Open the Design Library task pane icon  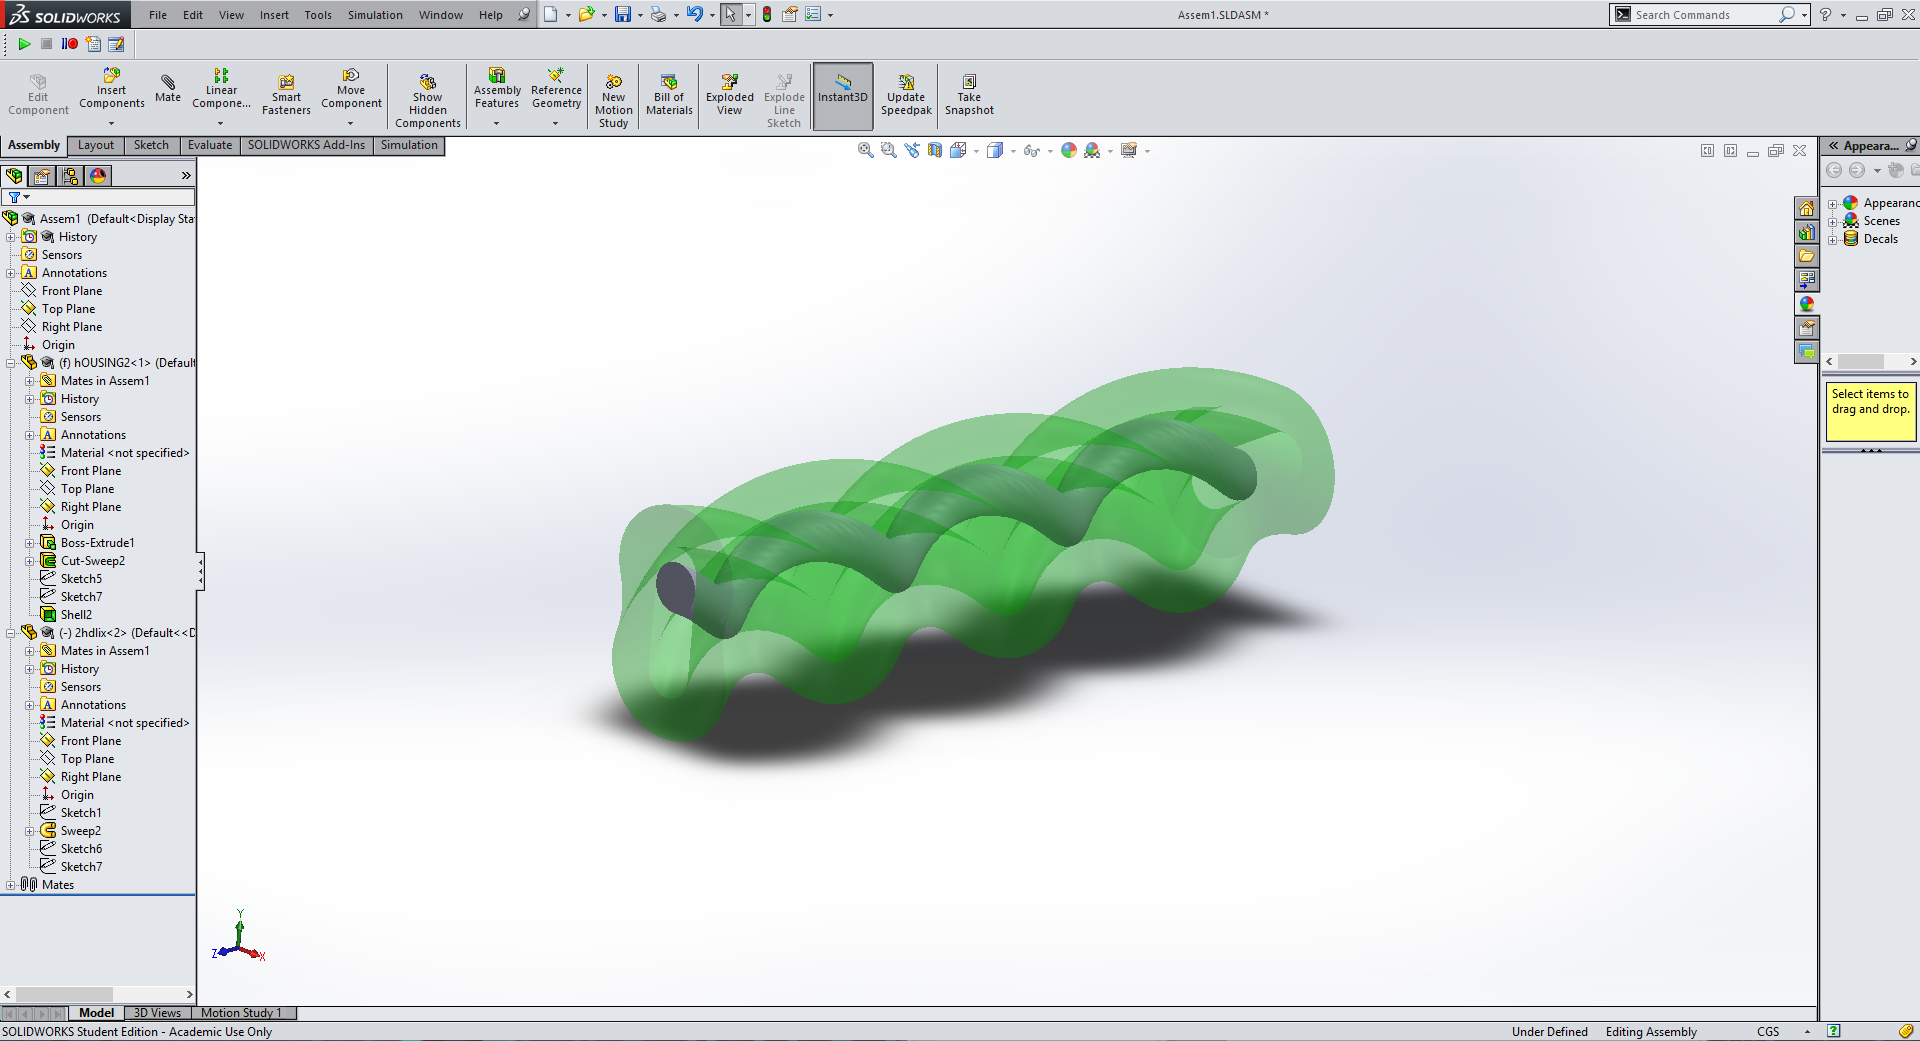point(1807,232)
